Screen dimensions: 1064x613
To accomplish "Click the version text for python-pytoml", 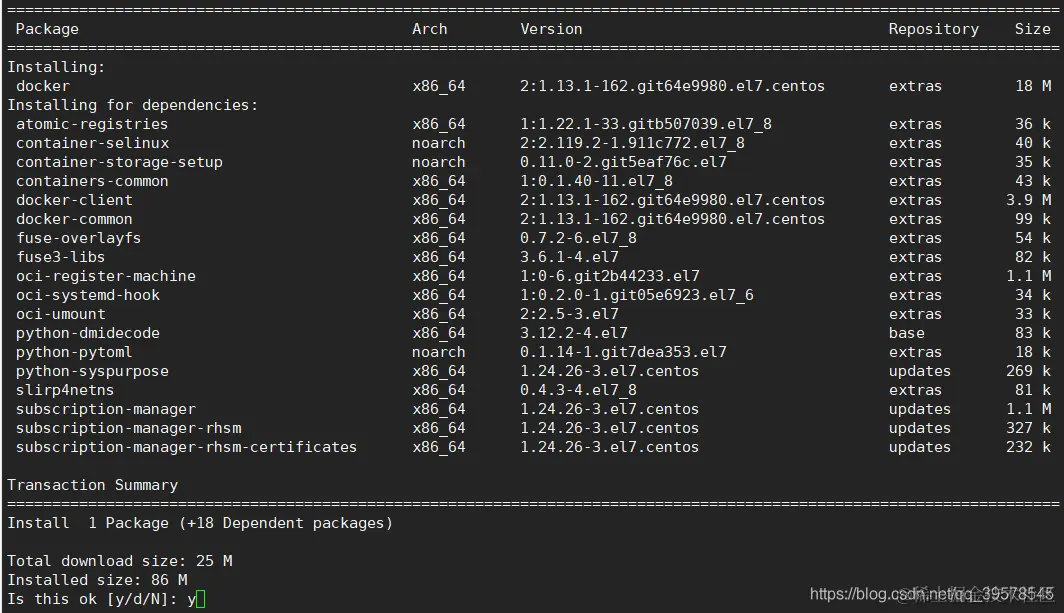I will (623, 352).
